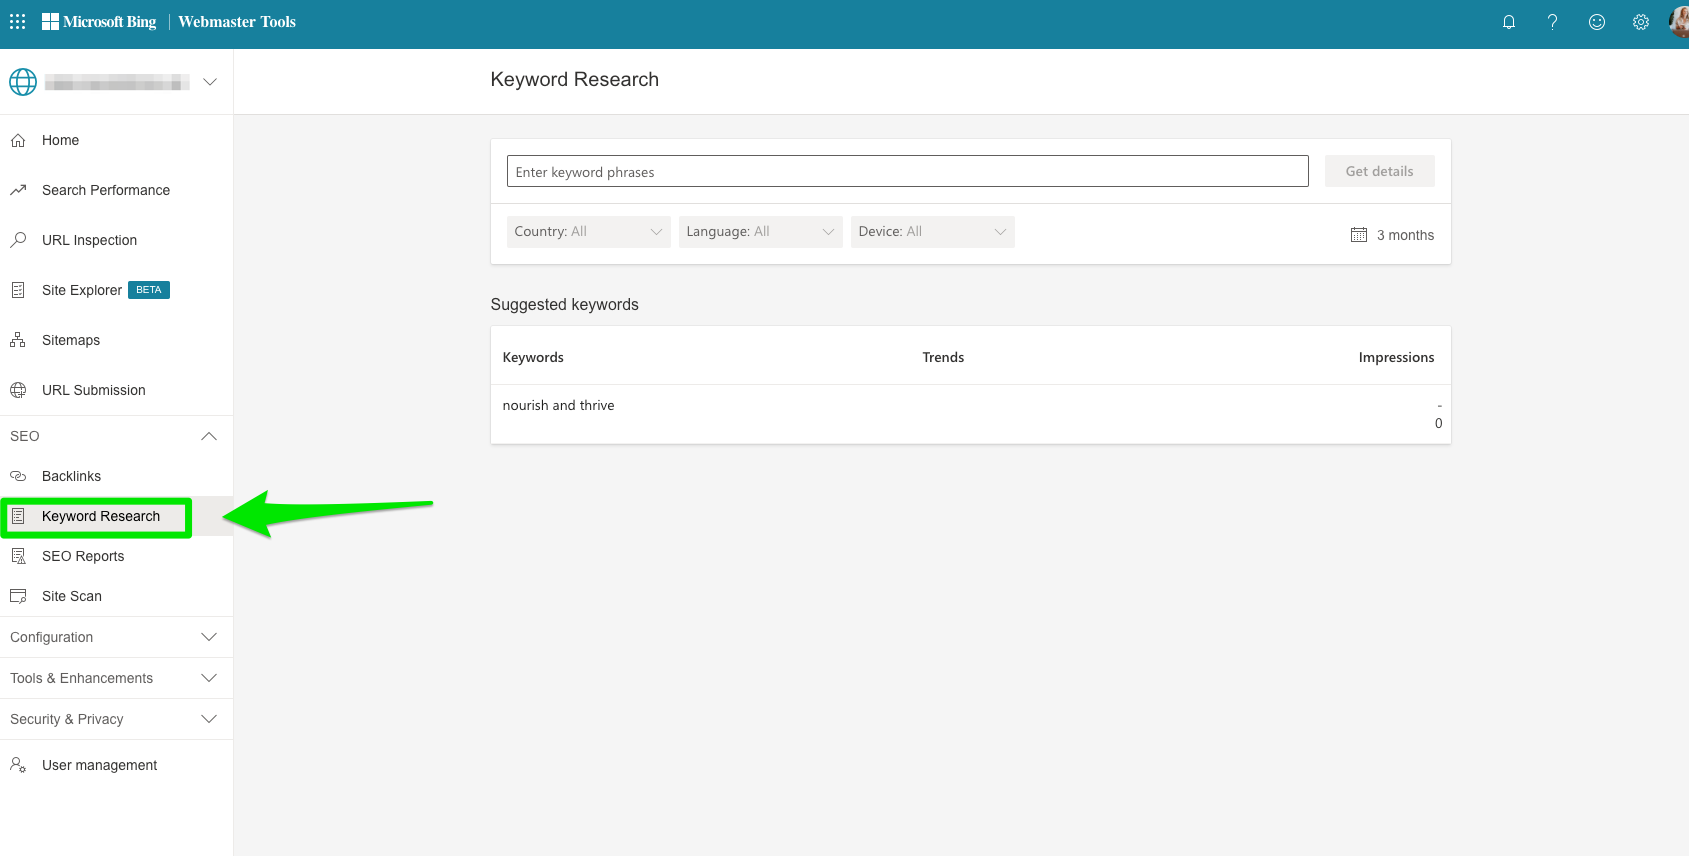
Task: Collapse the SEO section
Action: tap(208, 436)
